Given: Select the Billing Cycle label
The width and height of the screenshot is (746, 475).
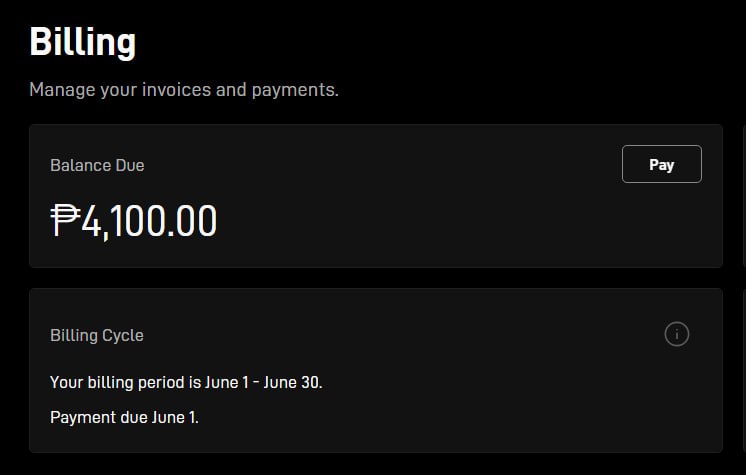Looking at the screenshot, I should [97, 335].
